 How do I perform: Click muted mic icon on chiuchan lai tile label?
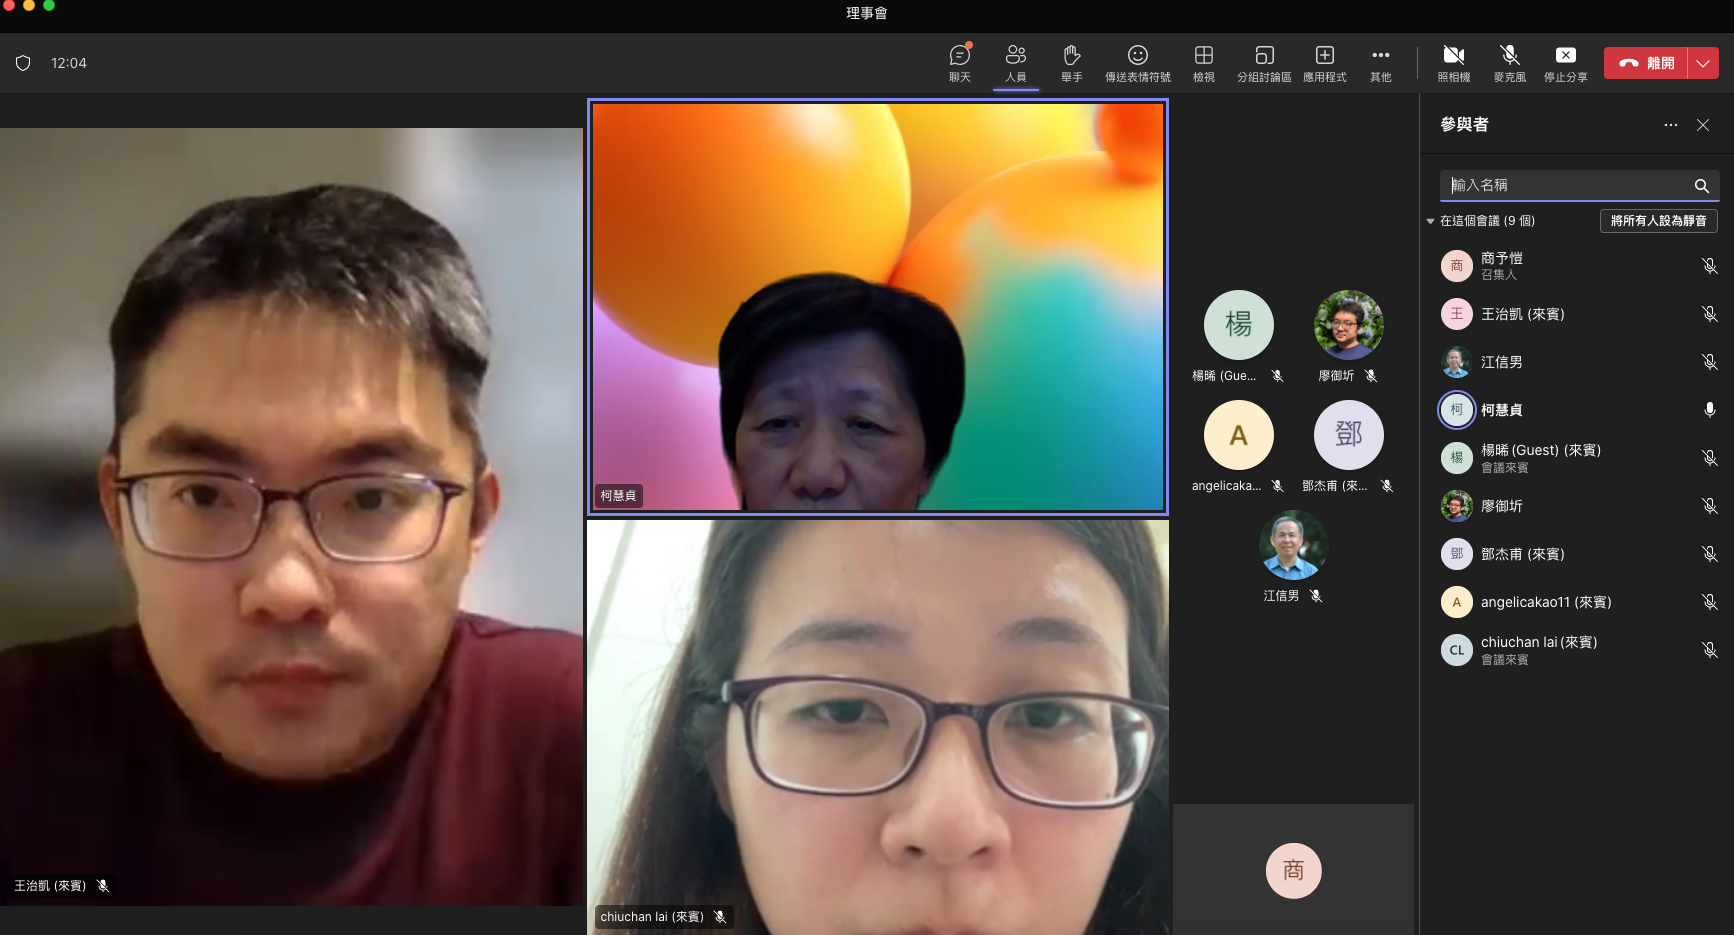(720, 917)
